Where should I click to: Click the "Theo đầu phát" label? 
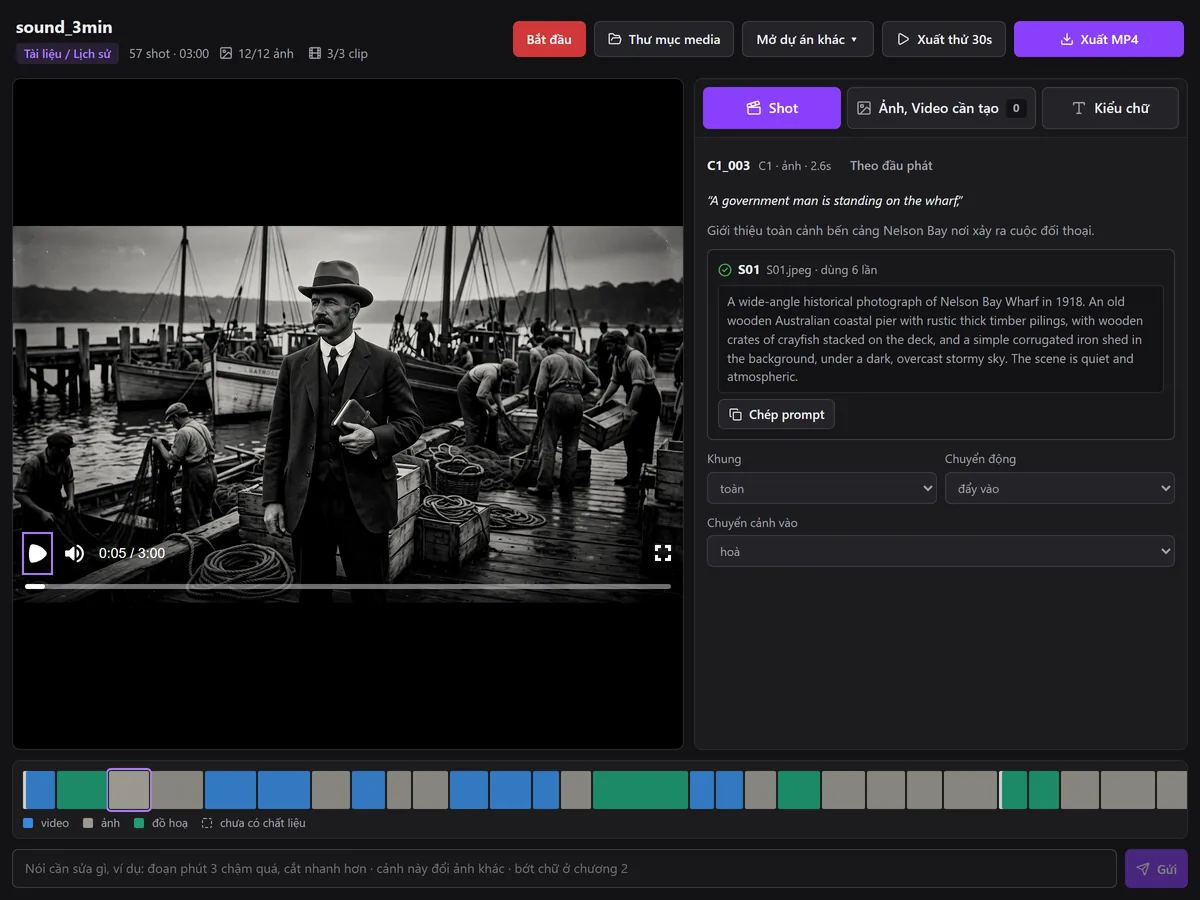point(891,166)
